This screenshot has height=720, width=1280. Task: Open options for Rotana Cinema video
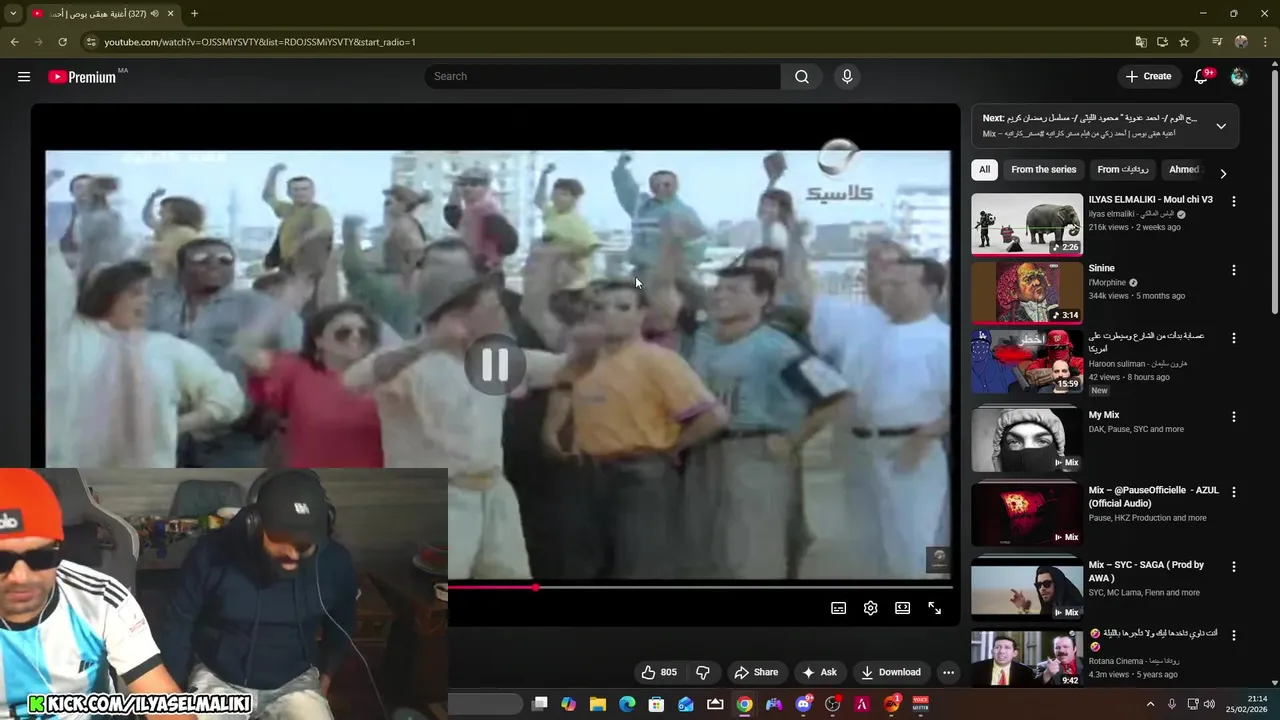[x=1233, y=635]
